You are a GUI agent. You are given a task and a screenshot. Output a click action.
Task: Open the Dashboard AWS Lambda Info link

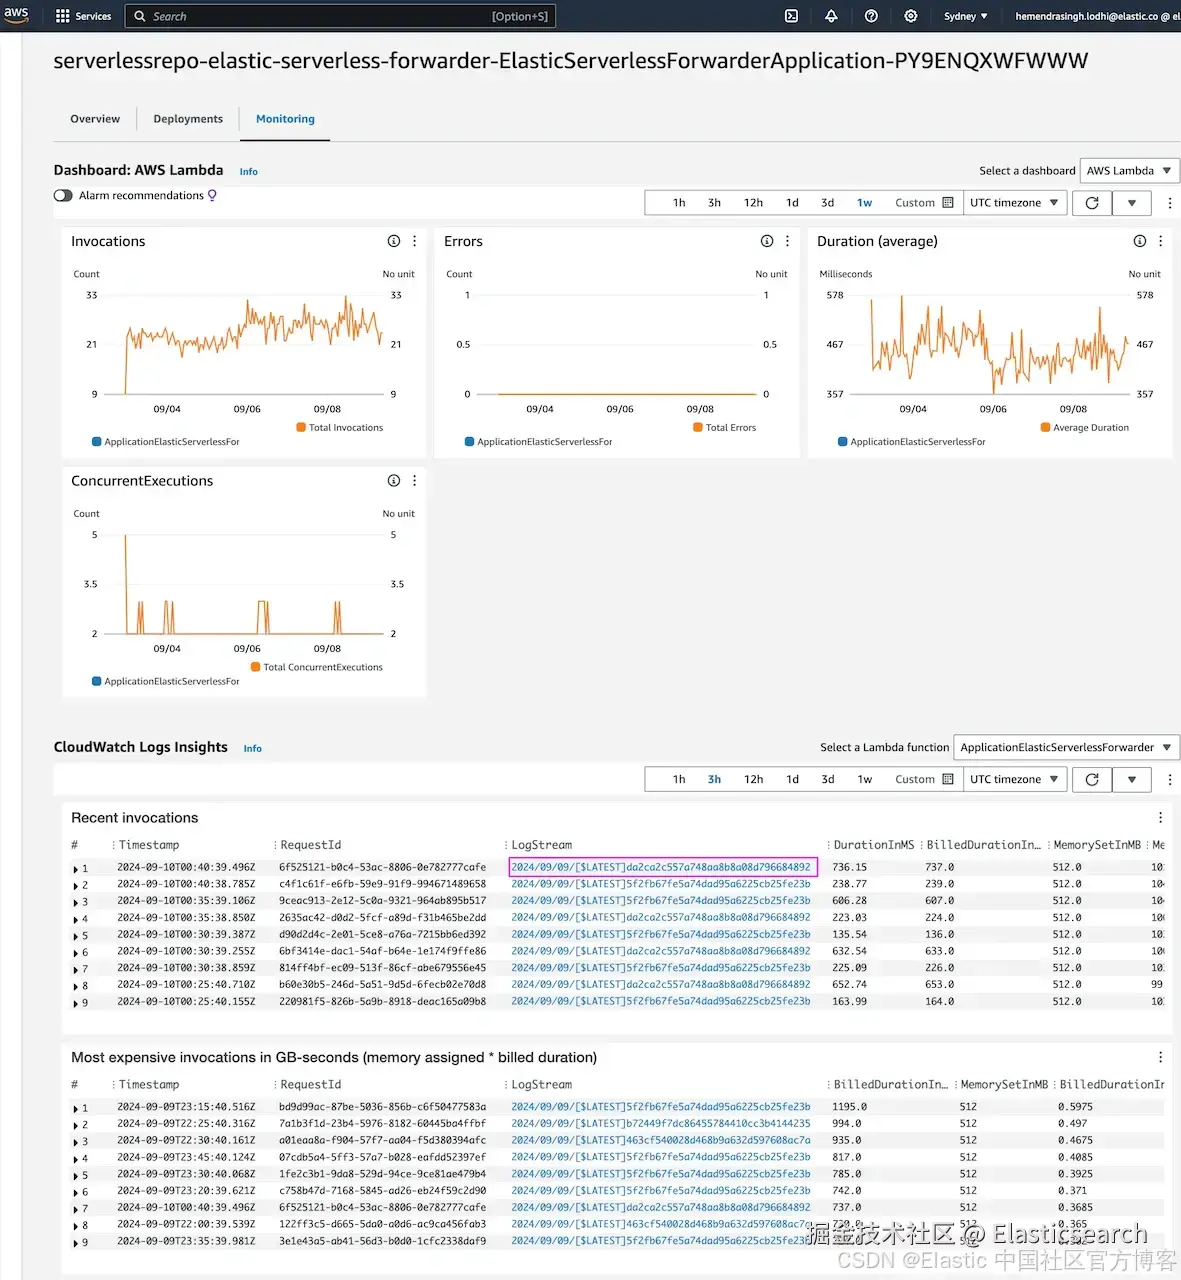pyautogui.click(x=248, y=172)
